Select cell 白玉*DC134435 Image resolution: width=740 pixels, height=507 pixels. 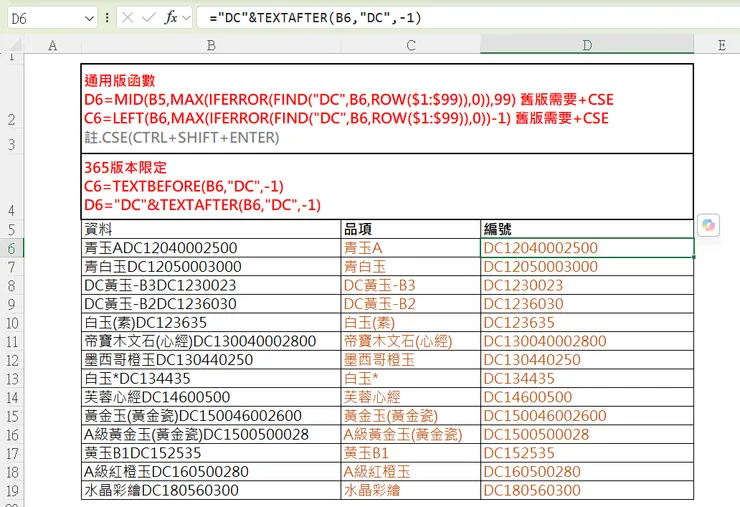211,379
